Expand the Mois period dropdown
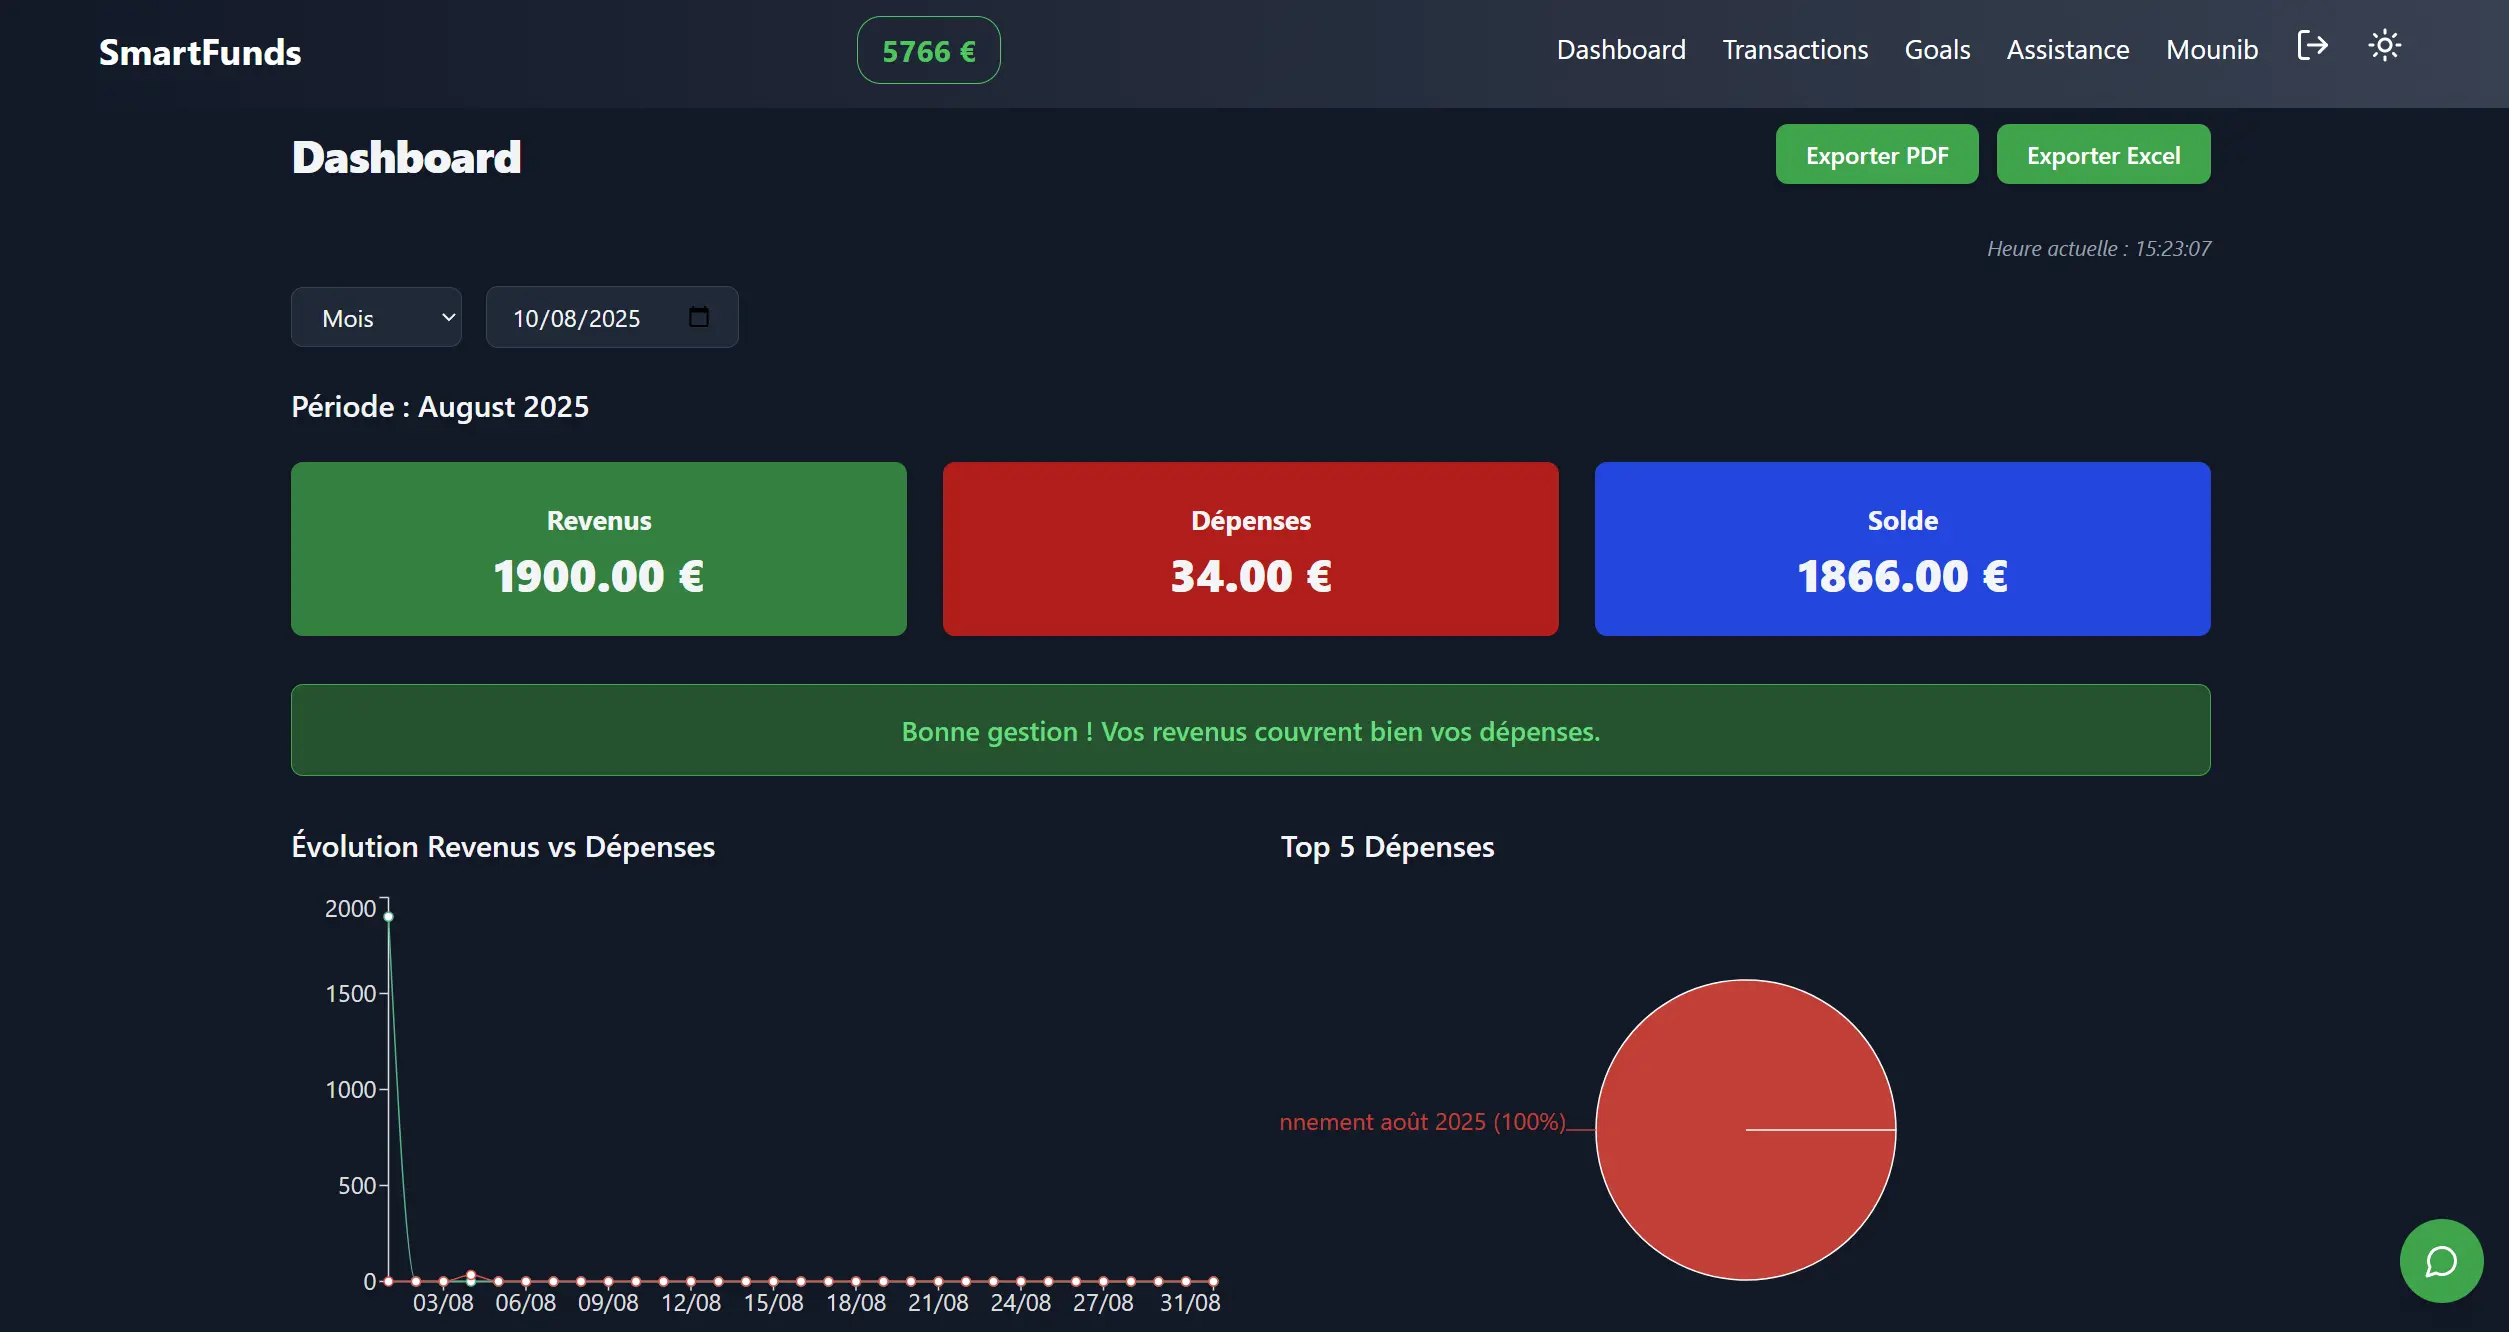2509x1332 pixels. coord(376,318)
